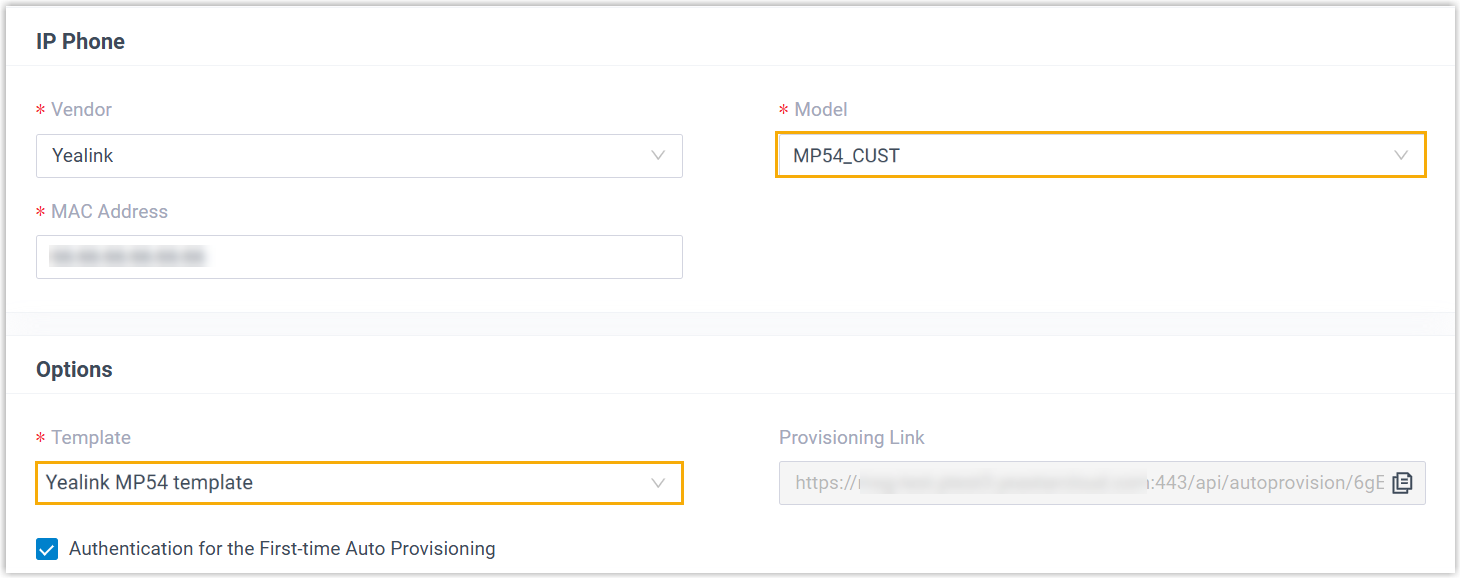Click the Vendor field label
The image size is (1461, 579).
click(81, 110)
